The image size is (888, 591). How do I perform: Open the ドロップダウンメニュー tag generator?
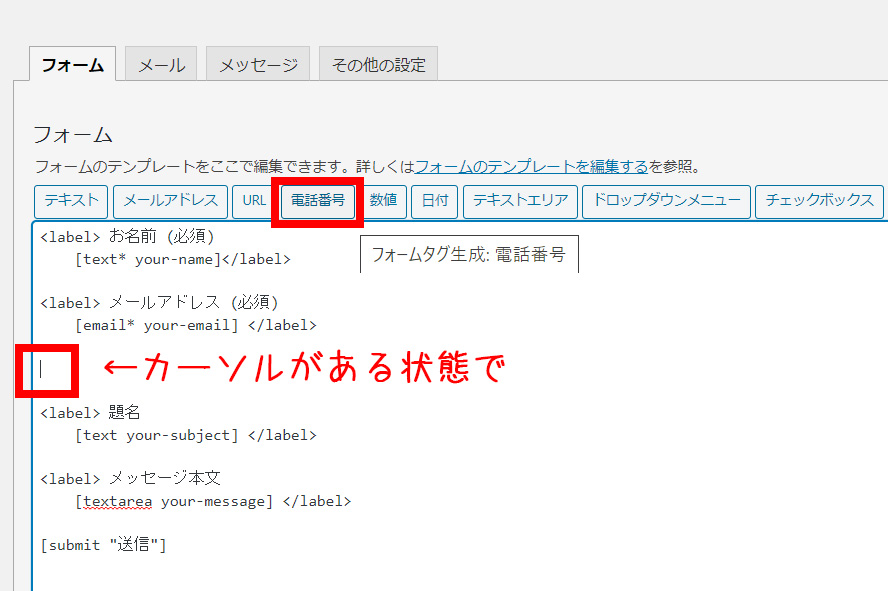(665, 200)
